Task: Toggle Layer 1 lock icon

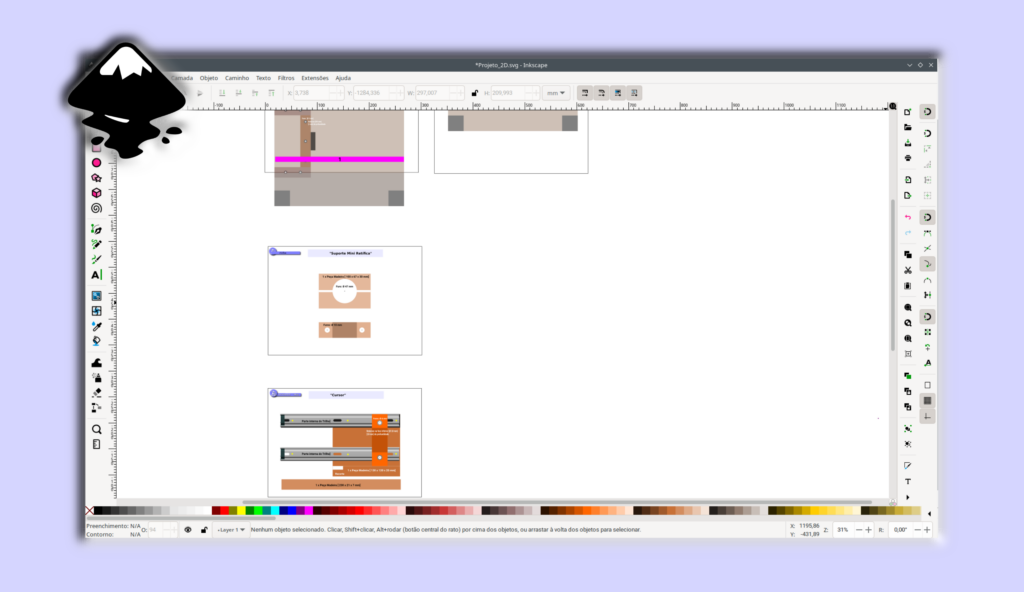Action: [x=204, y=530]
